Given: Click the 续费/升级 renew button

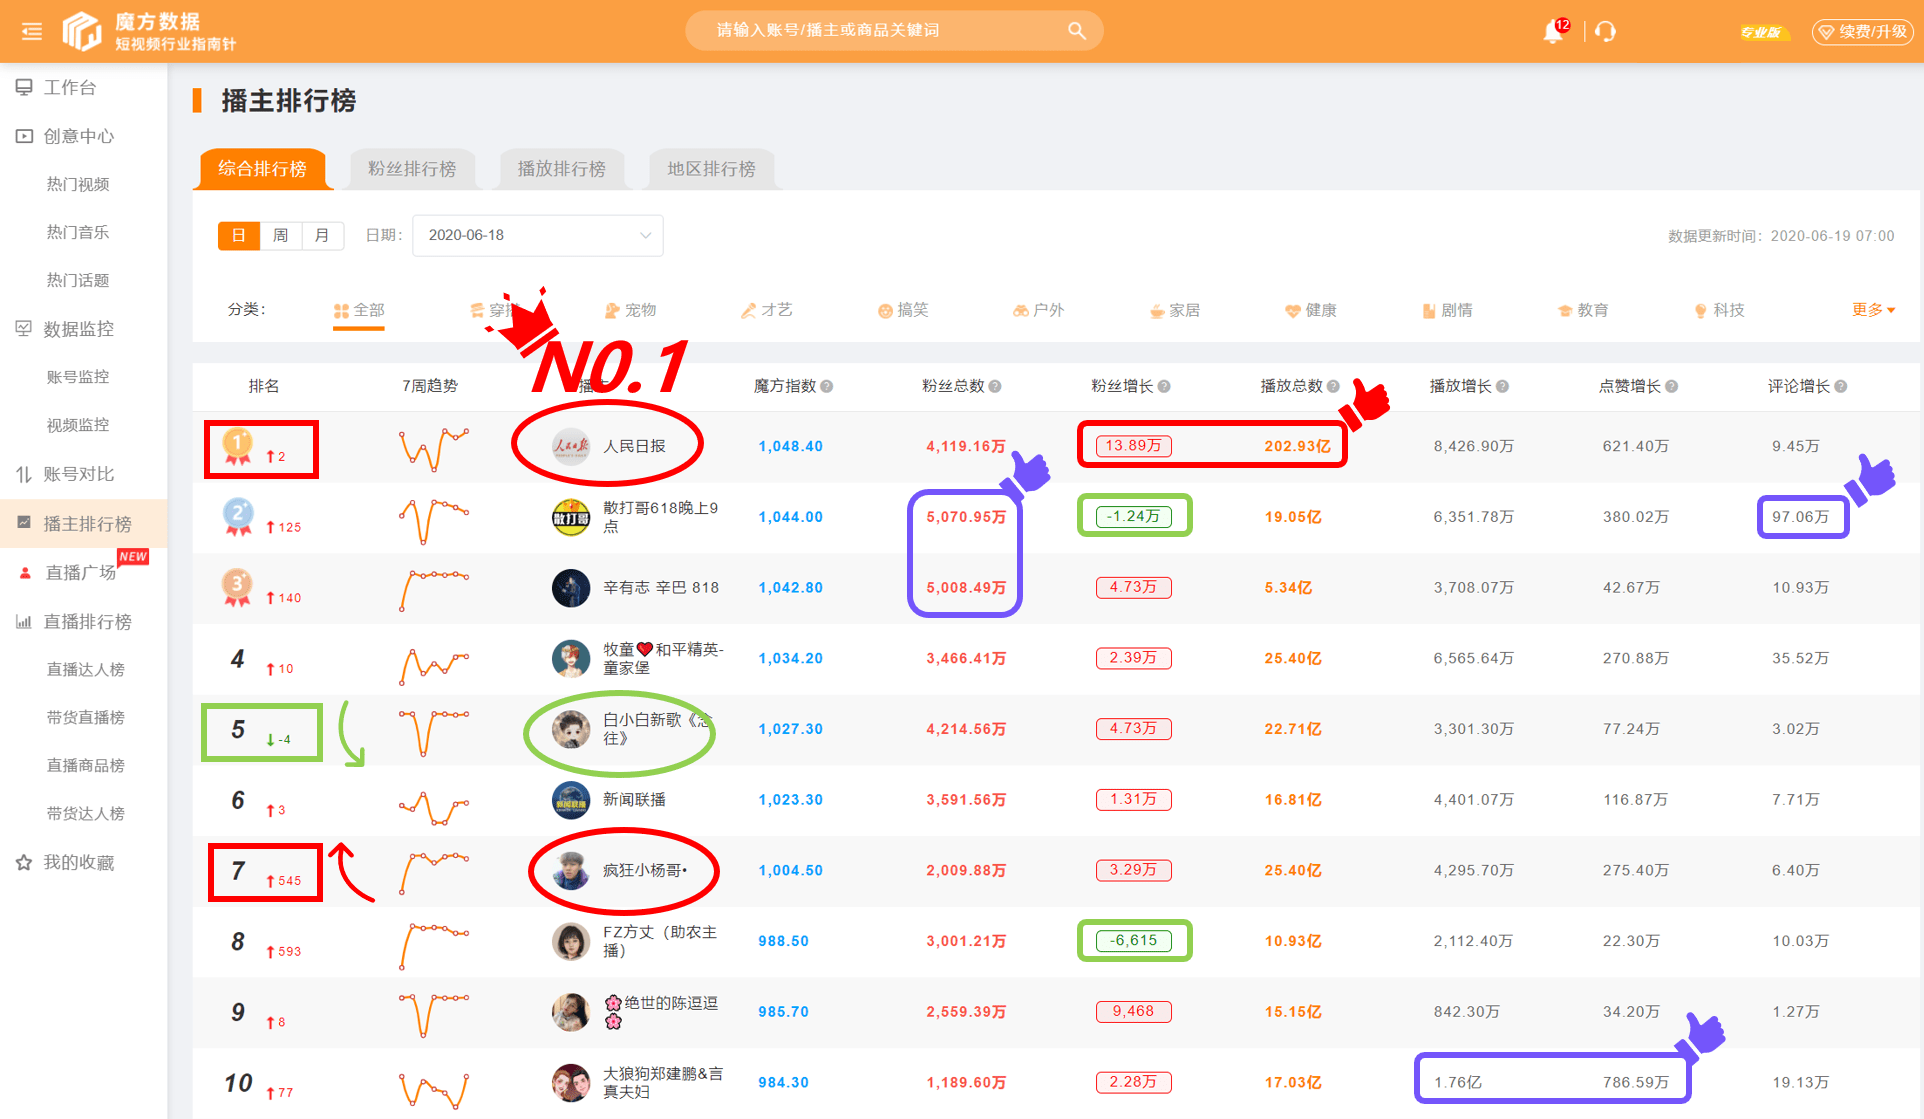Looking at the screenshot, I should (1862, 31).
